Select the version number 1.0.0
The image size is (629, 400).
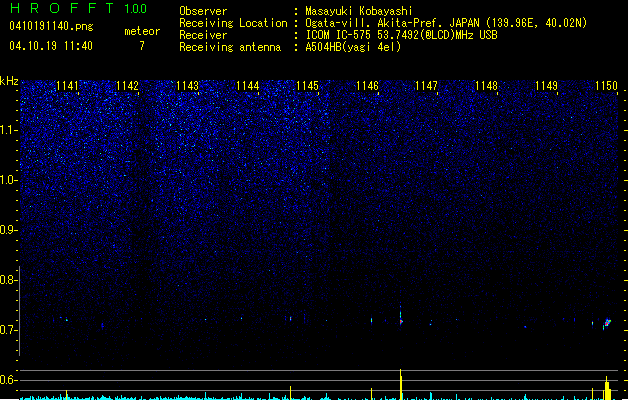136,9
